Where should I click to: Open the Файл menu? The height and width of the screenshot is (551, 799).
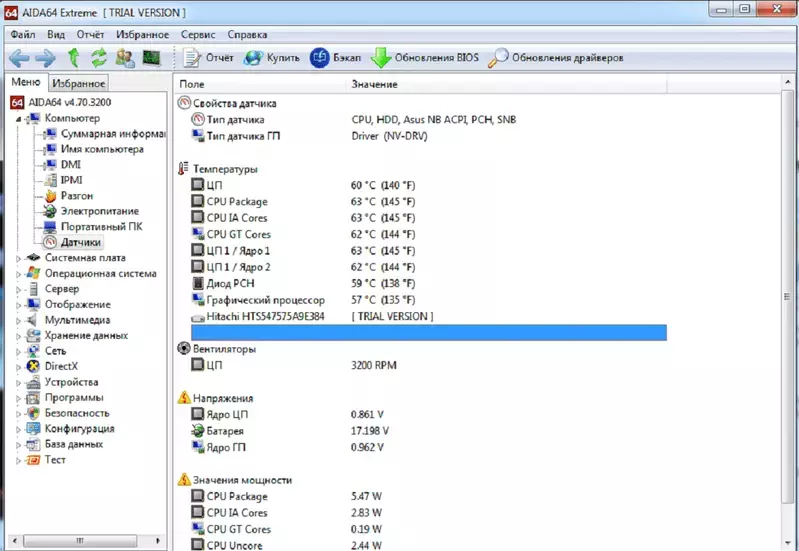coord(23,35)
